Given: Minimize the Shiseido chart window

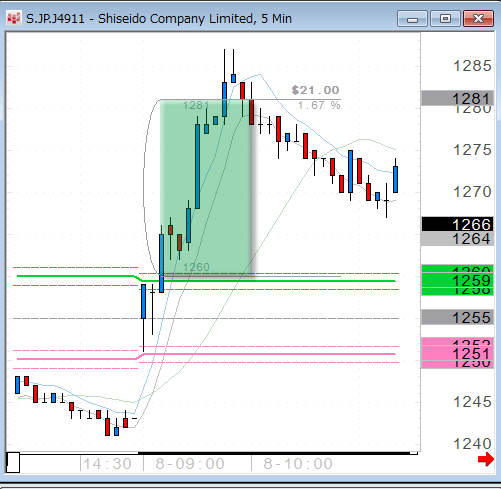Looking at the screenshot, I should pos(412,19).
